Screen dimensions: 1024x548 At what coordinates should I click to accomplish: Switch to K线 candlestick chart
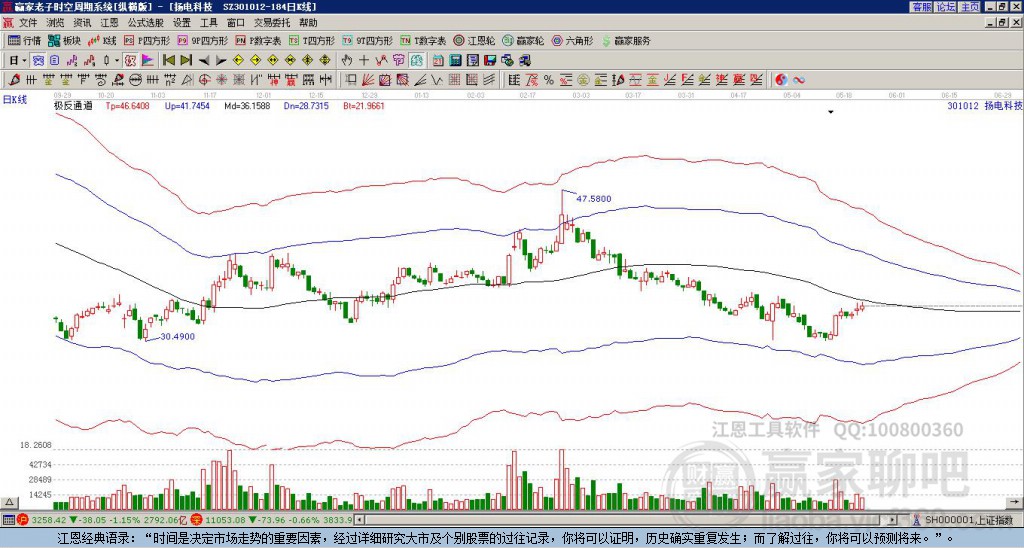tap(102, 40)
